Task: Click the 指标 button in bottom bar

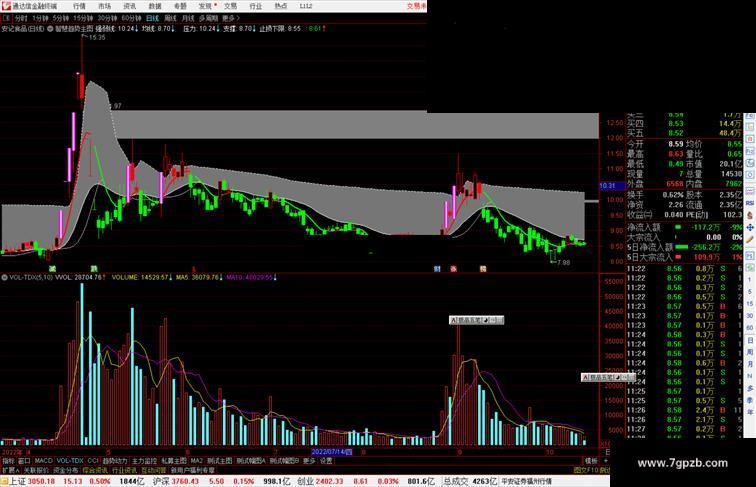Action: click(x=9, y=461)
